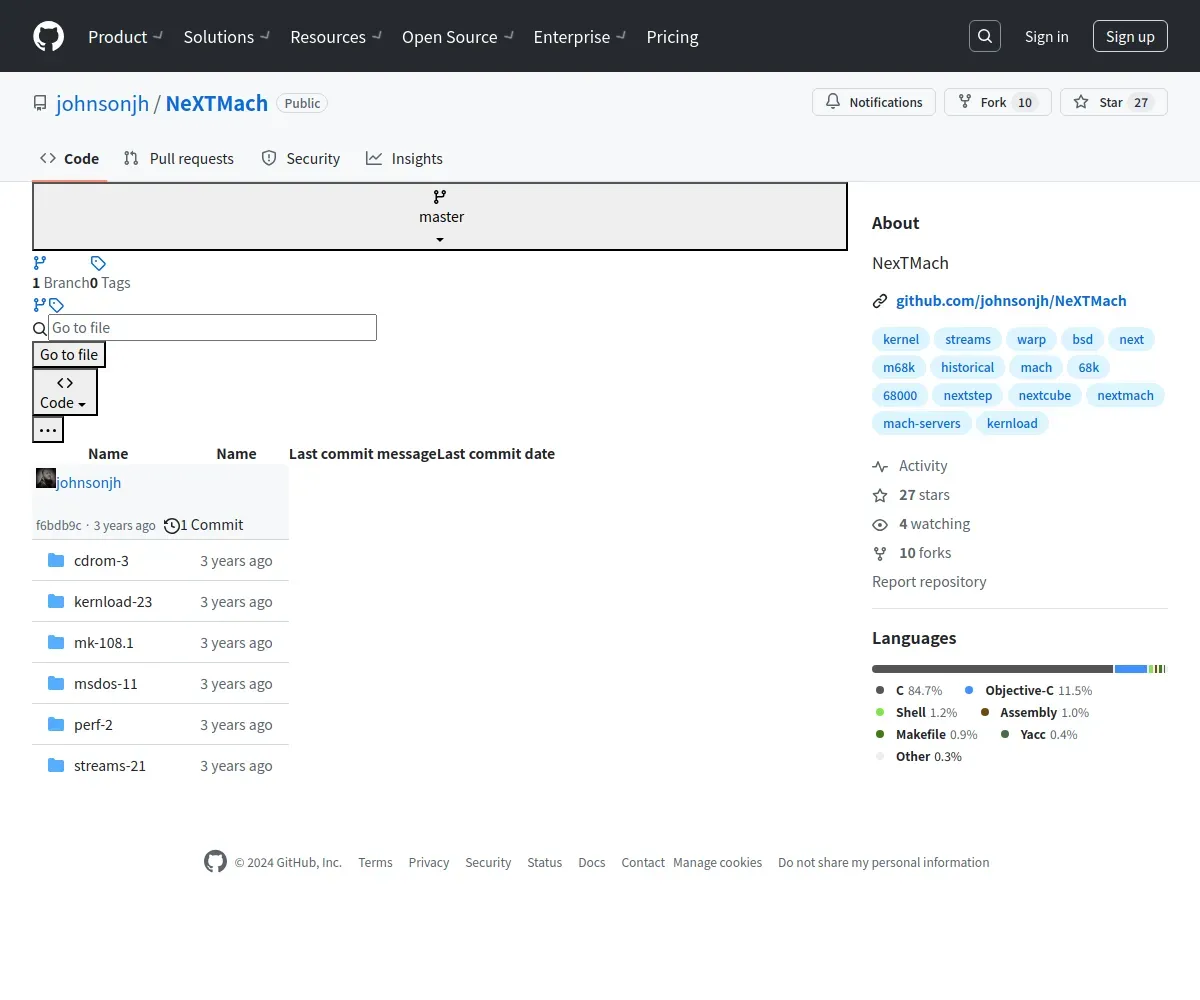Open the kernload-23 folder name
The width and height of the screenshot is (1200, 1000).
(113, 601)
